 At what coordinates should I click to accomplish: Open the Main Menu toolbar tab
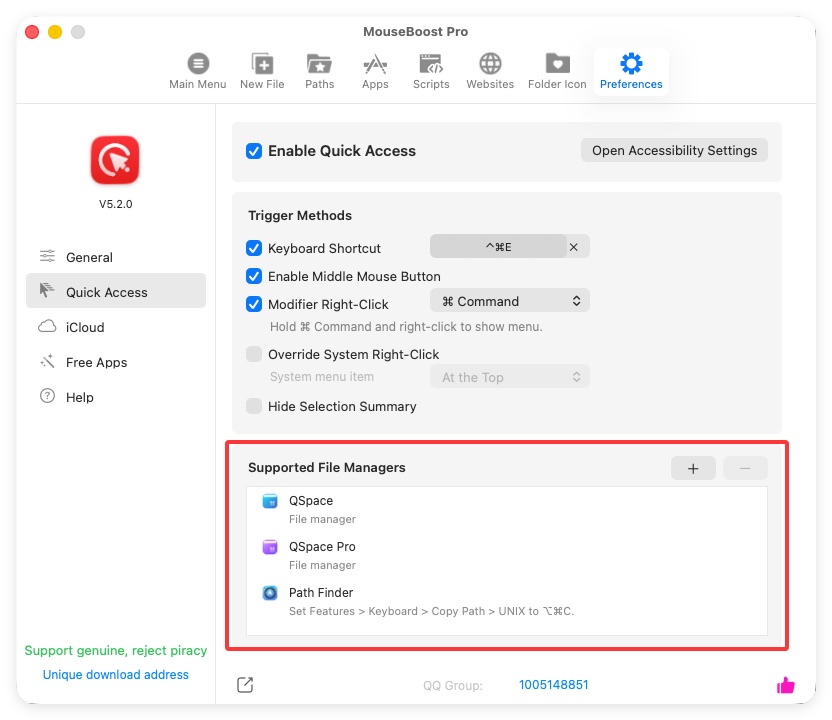(x=197, y=72)
